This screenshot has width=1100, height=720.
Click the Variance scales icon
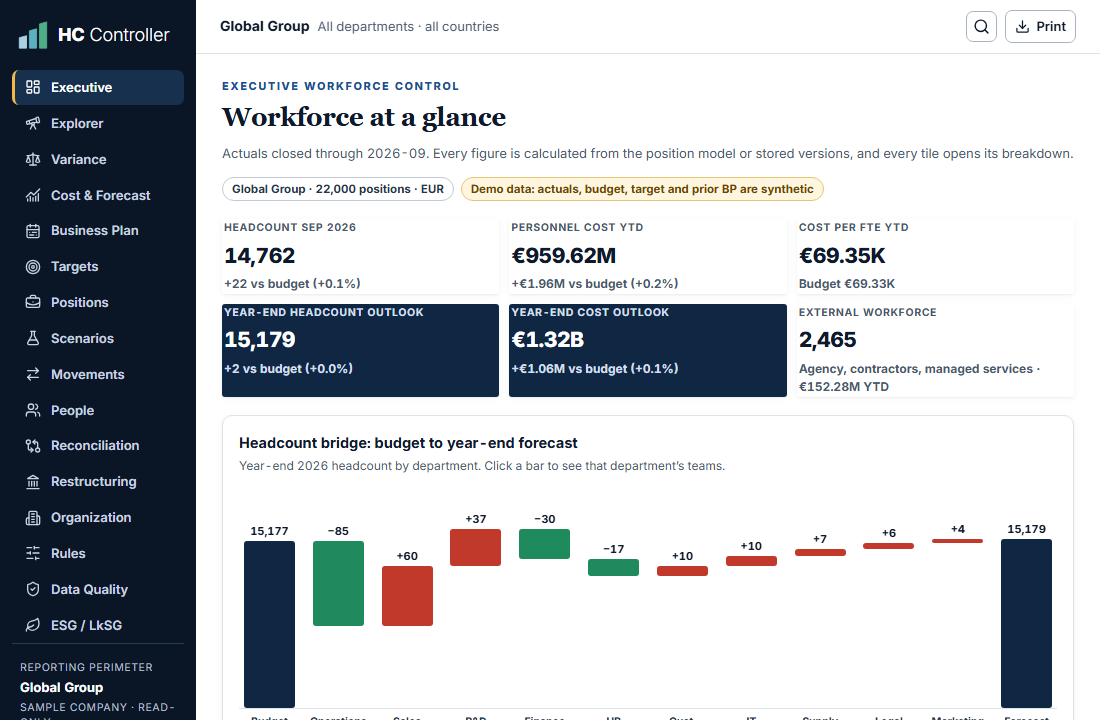tap(33, 159)
